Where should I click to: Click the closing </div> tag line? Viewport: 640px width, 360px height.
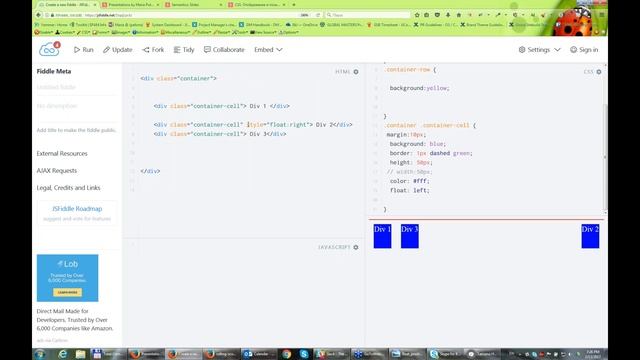coord(150,171)
